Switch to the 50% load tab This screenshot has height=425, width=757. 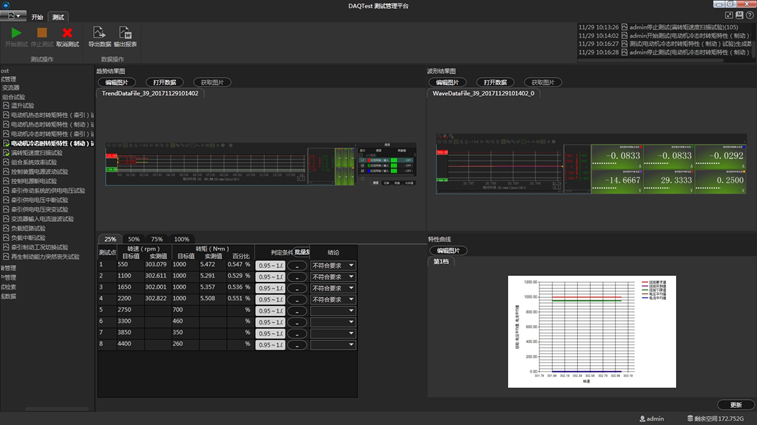click(x=133, y=240)
